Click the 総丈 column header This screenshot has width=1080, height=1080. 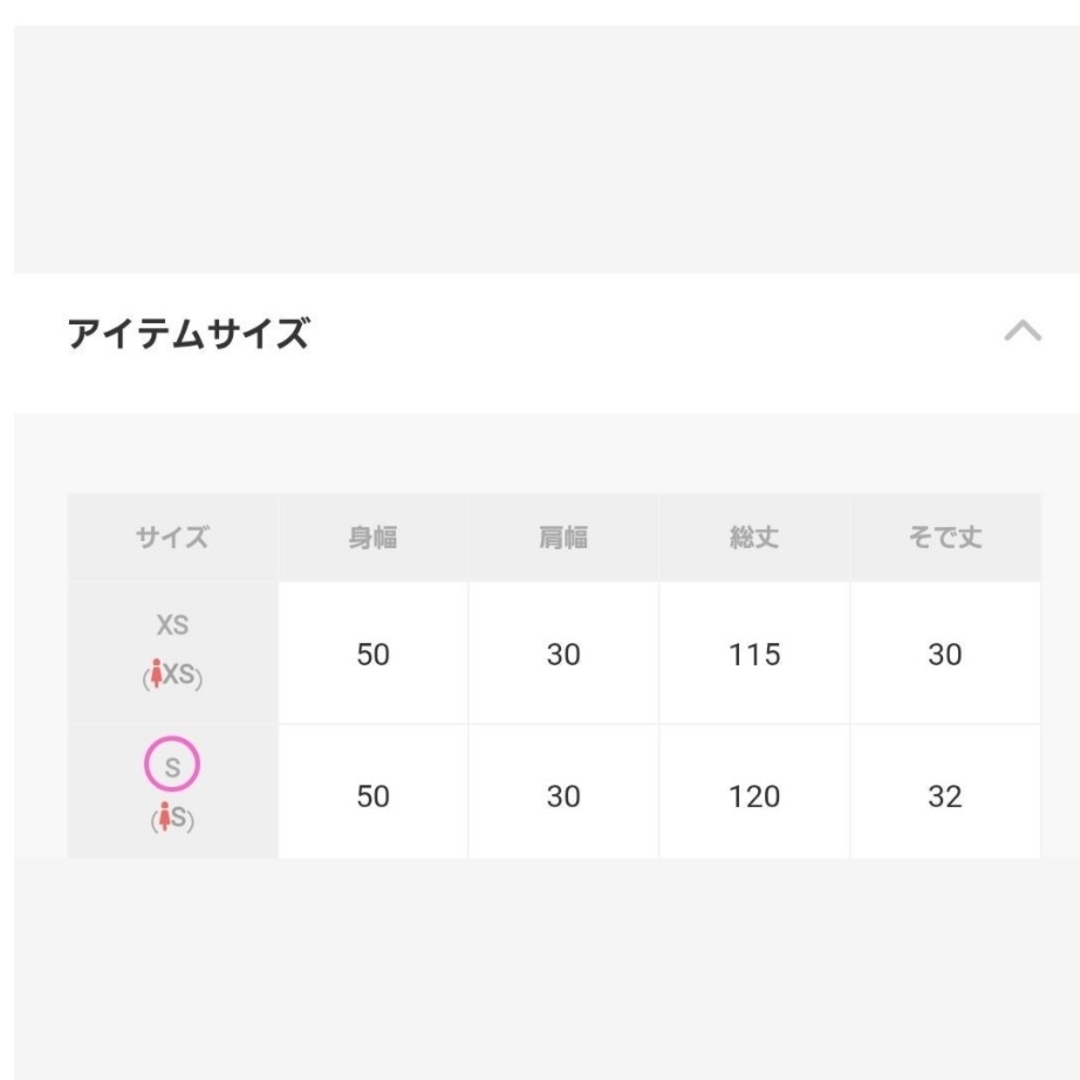pyautogui.click(x=754, y=537)
